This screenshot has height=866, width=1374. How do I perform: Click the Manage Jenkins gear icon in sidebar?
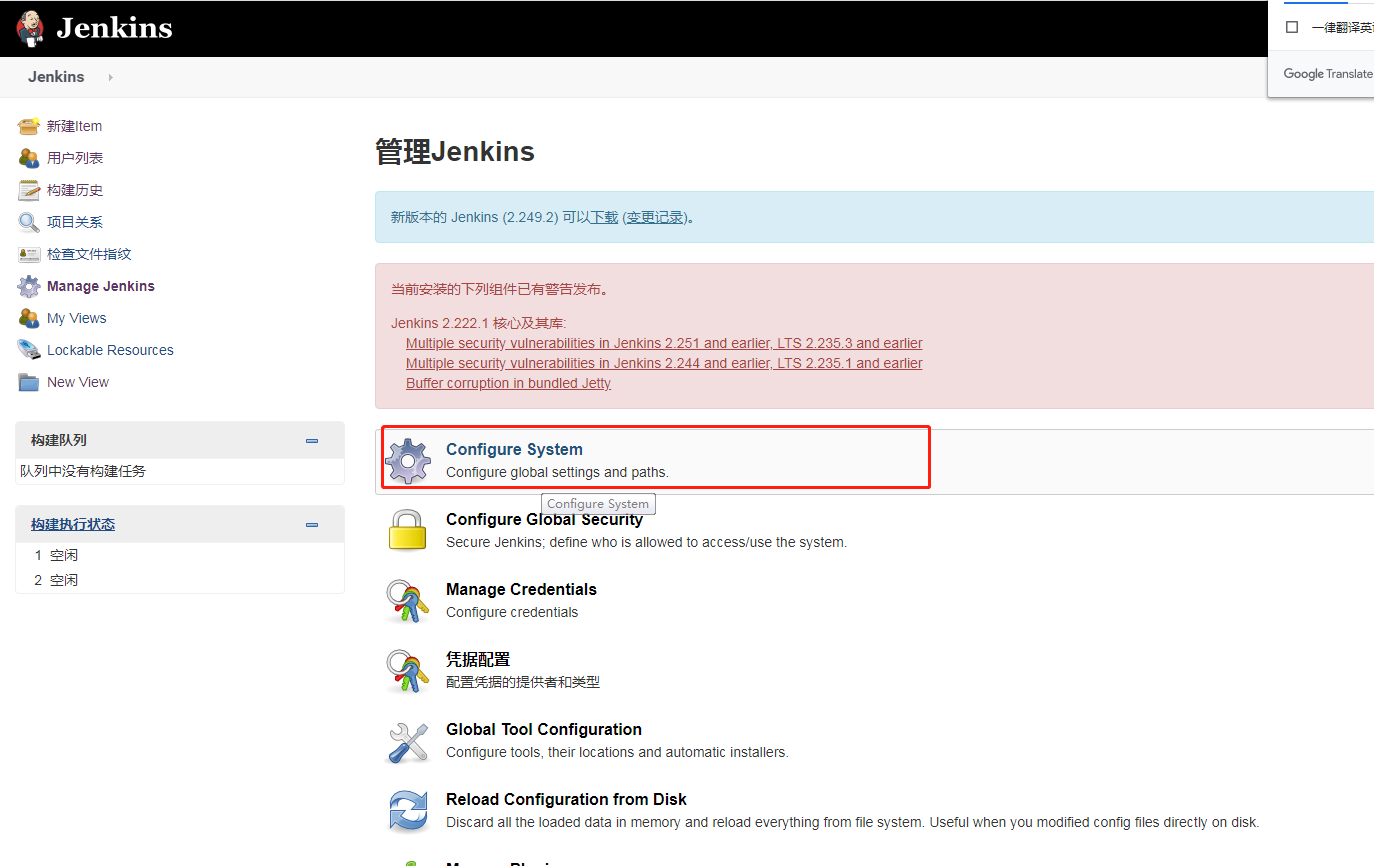[29, 286]
